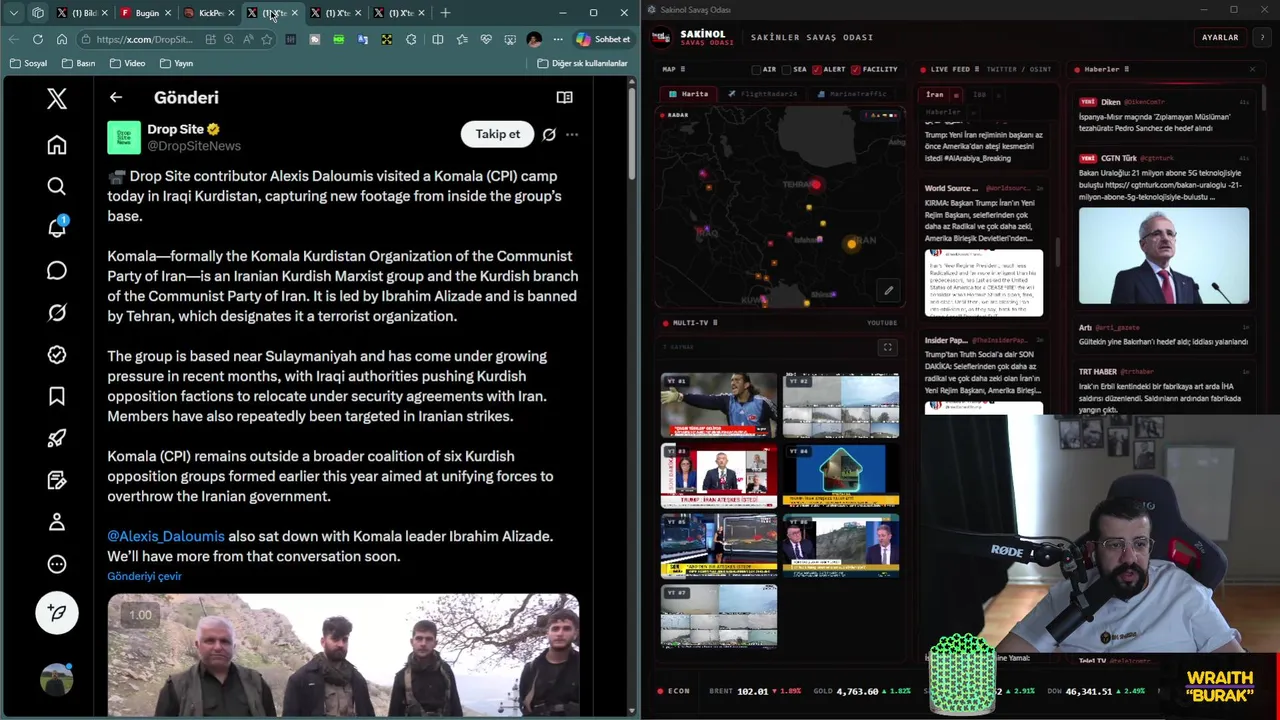Image resolution: width=1280 pixels, height=720 pixels.
Task: Click the pencil edit icon on the map
Action: click(x=888, y=291)
